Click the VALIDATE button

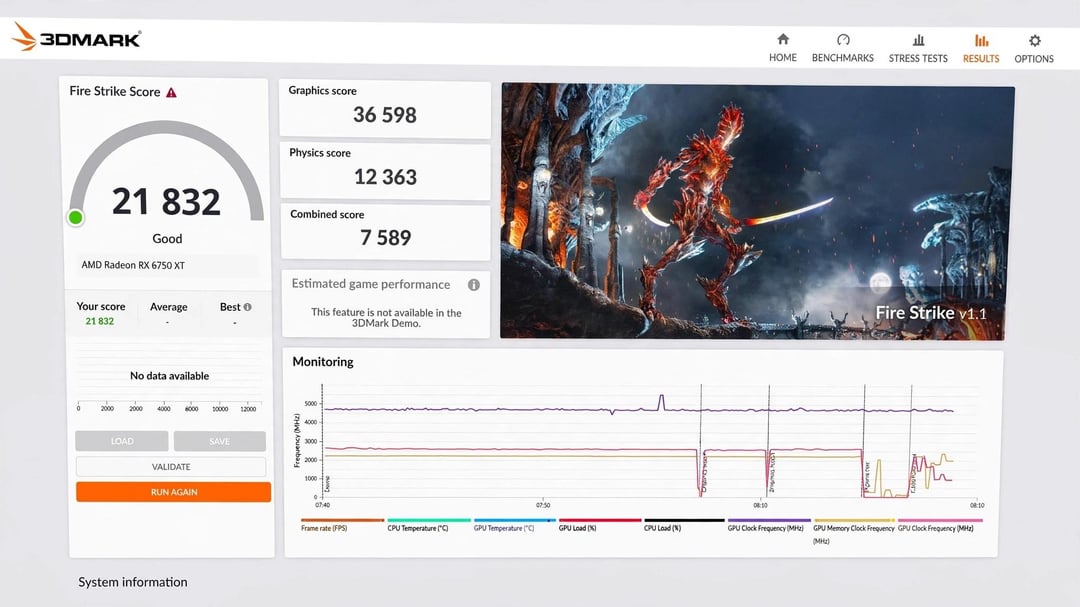point(171,466)
